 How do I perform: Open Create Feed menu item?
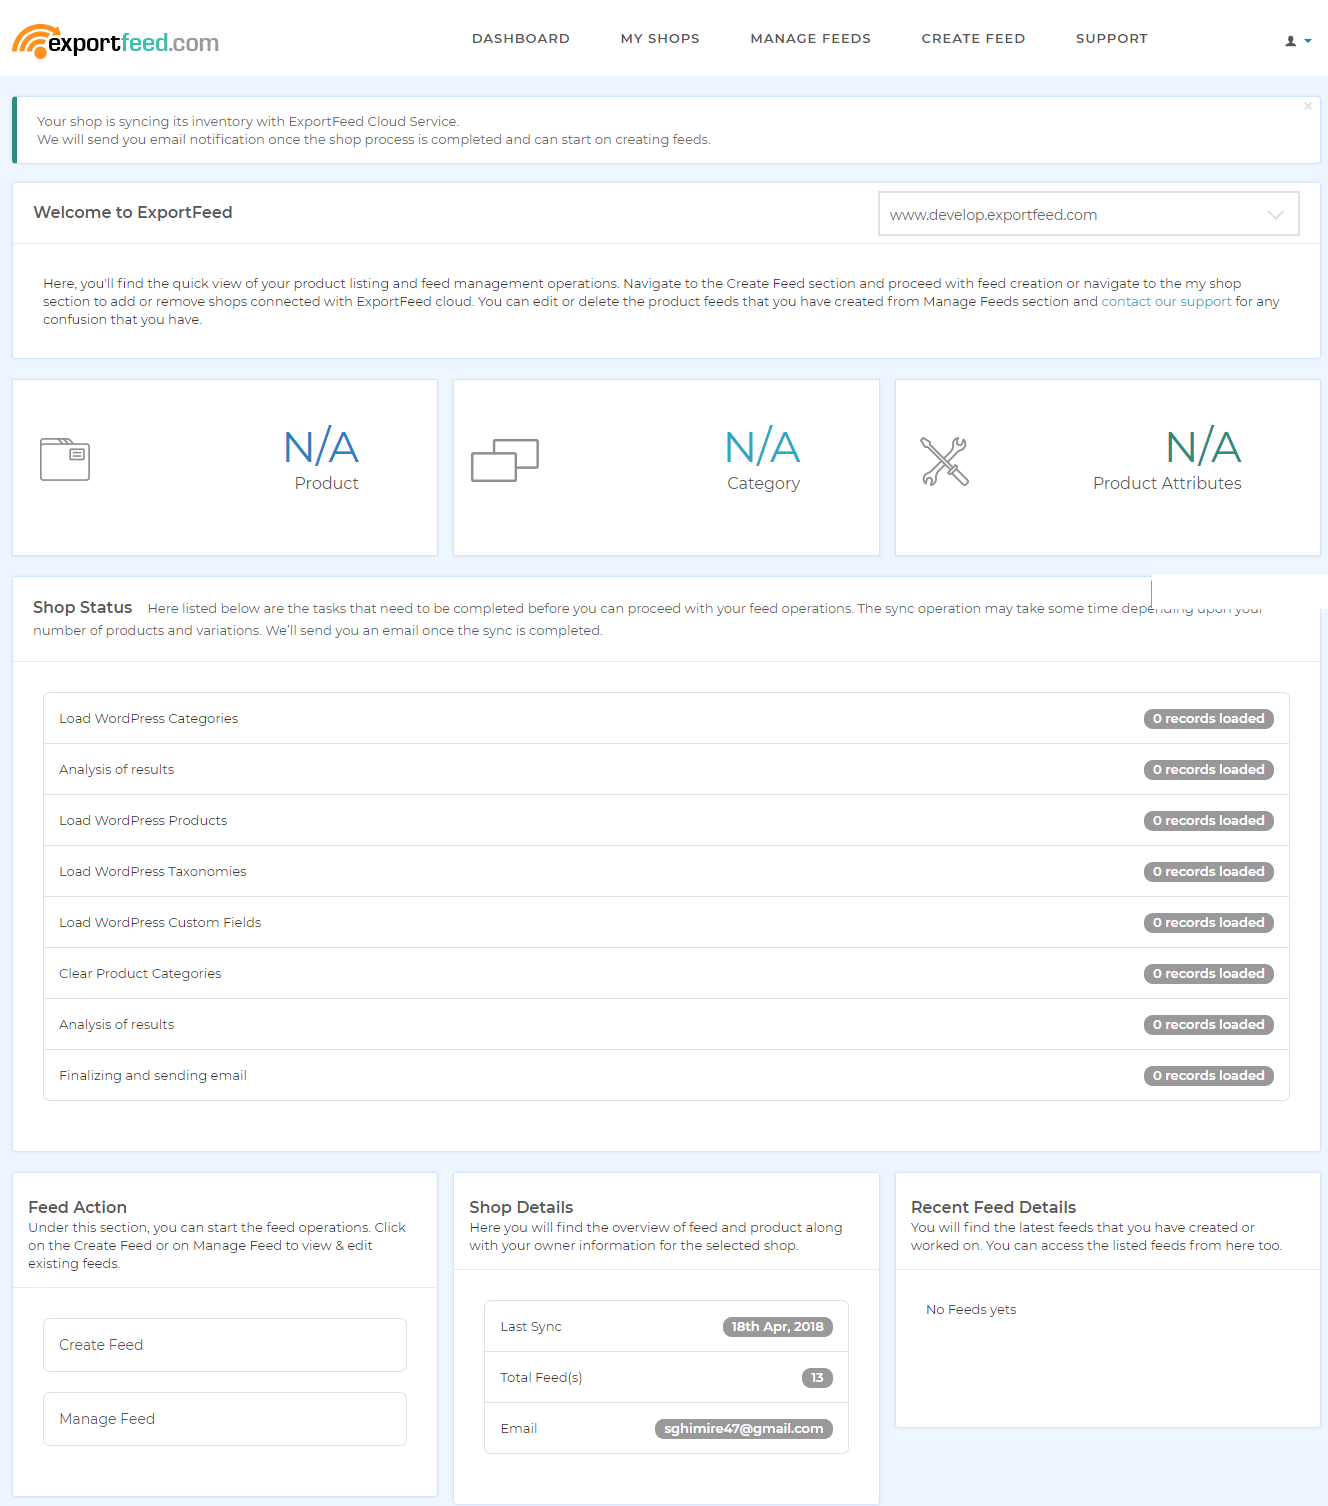(973, 39)
